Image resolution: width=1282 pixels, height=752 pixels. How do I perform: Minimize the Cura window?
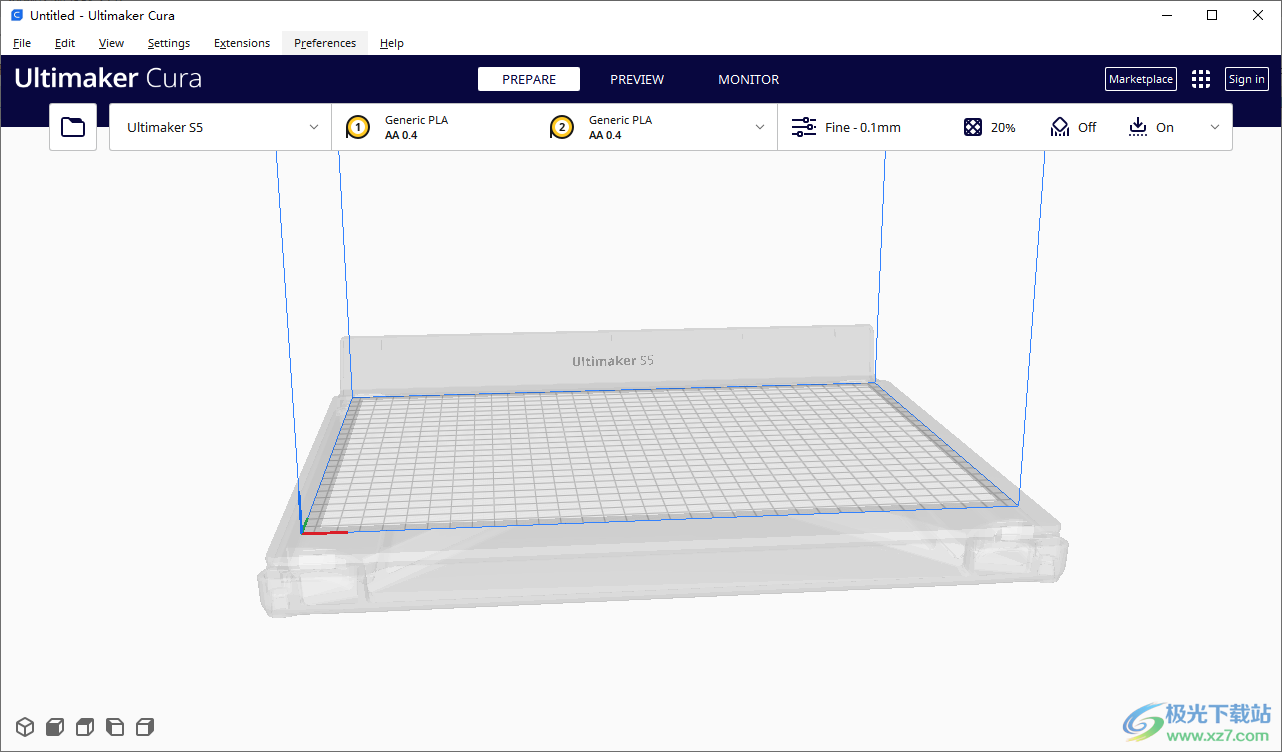click(x=1166, y=15)
